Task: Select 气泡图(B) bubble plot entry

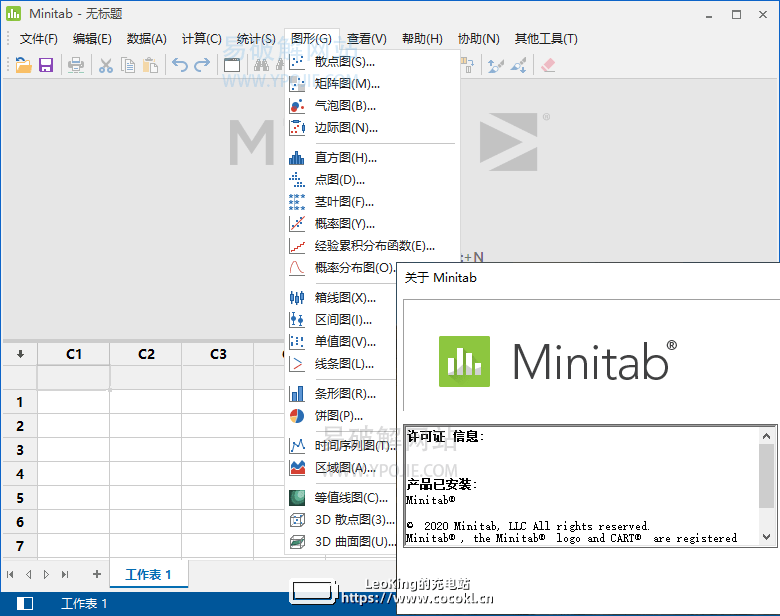Action: click(372, 105)
